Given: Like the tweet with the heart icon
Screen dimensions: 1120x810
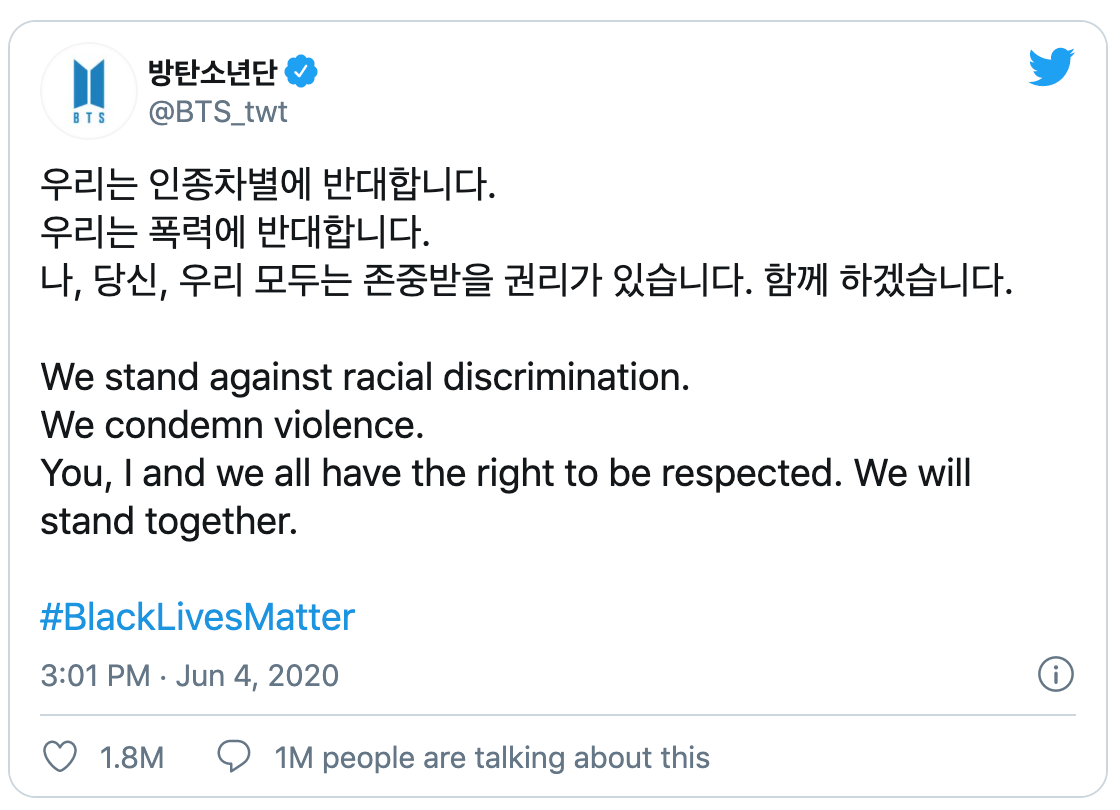Looking at the screenshot, I should (61, 757).
